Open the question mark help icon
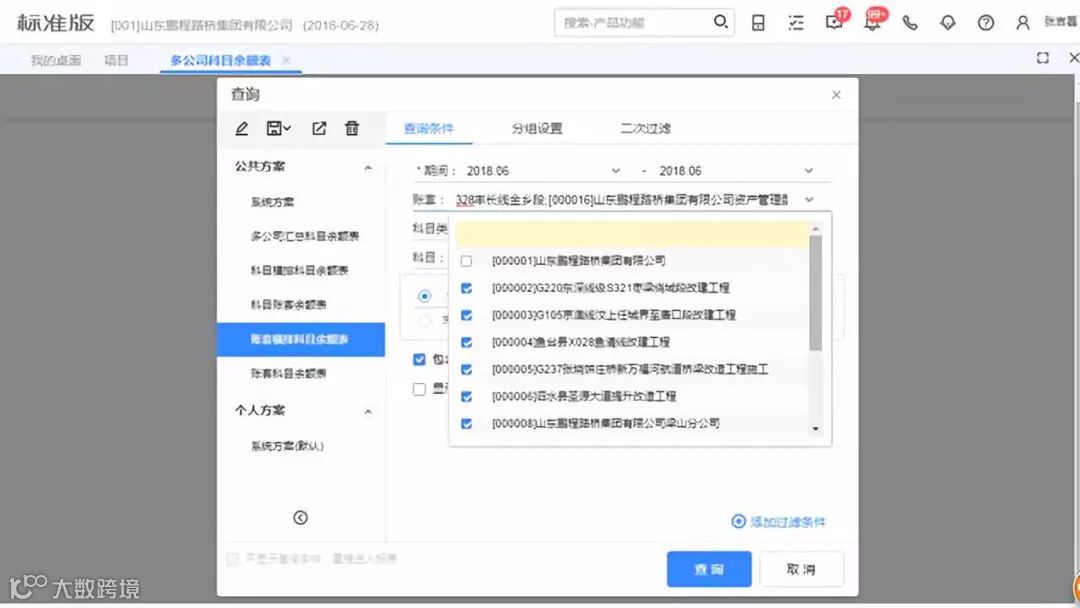Viewport: 1080px width, 608px height. point(986,23)
